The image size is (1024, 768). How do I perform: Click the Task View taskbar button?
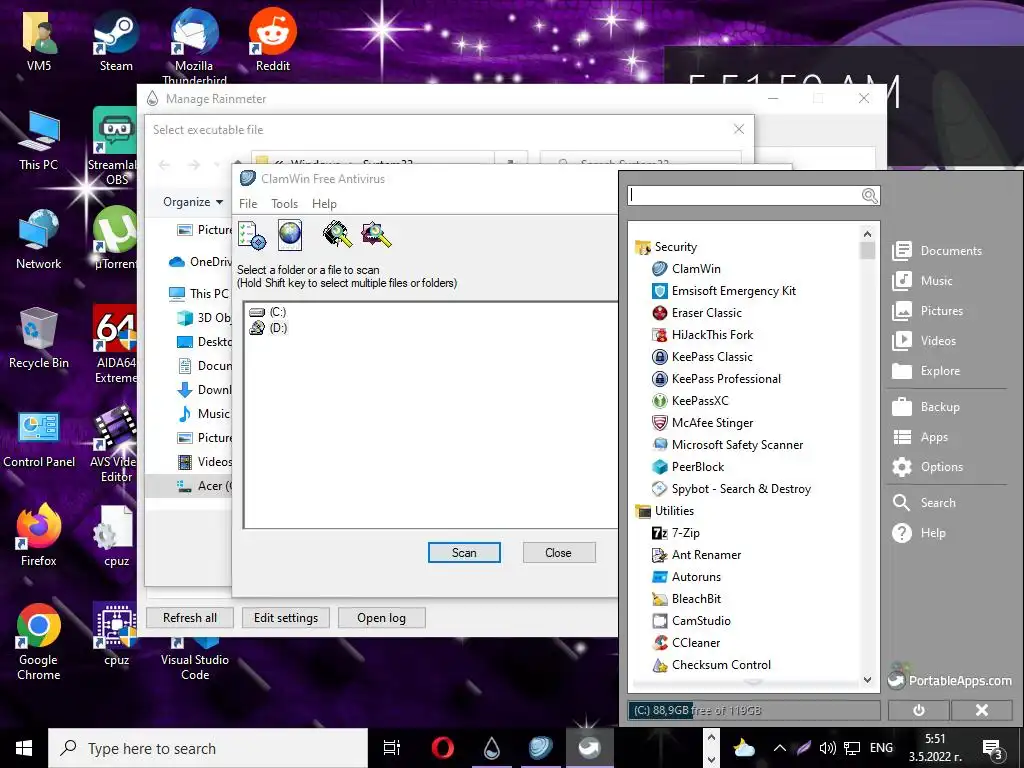[391, 748]
